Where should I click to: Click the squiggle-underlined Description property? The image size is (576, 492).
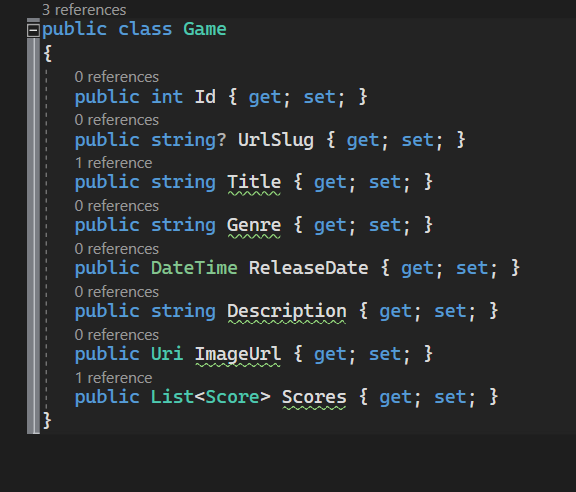click(287, 312)
